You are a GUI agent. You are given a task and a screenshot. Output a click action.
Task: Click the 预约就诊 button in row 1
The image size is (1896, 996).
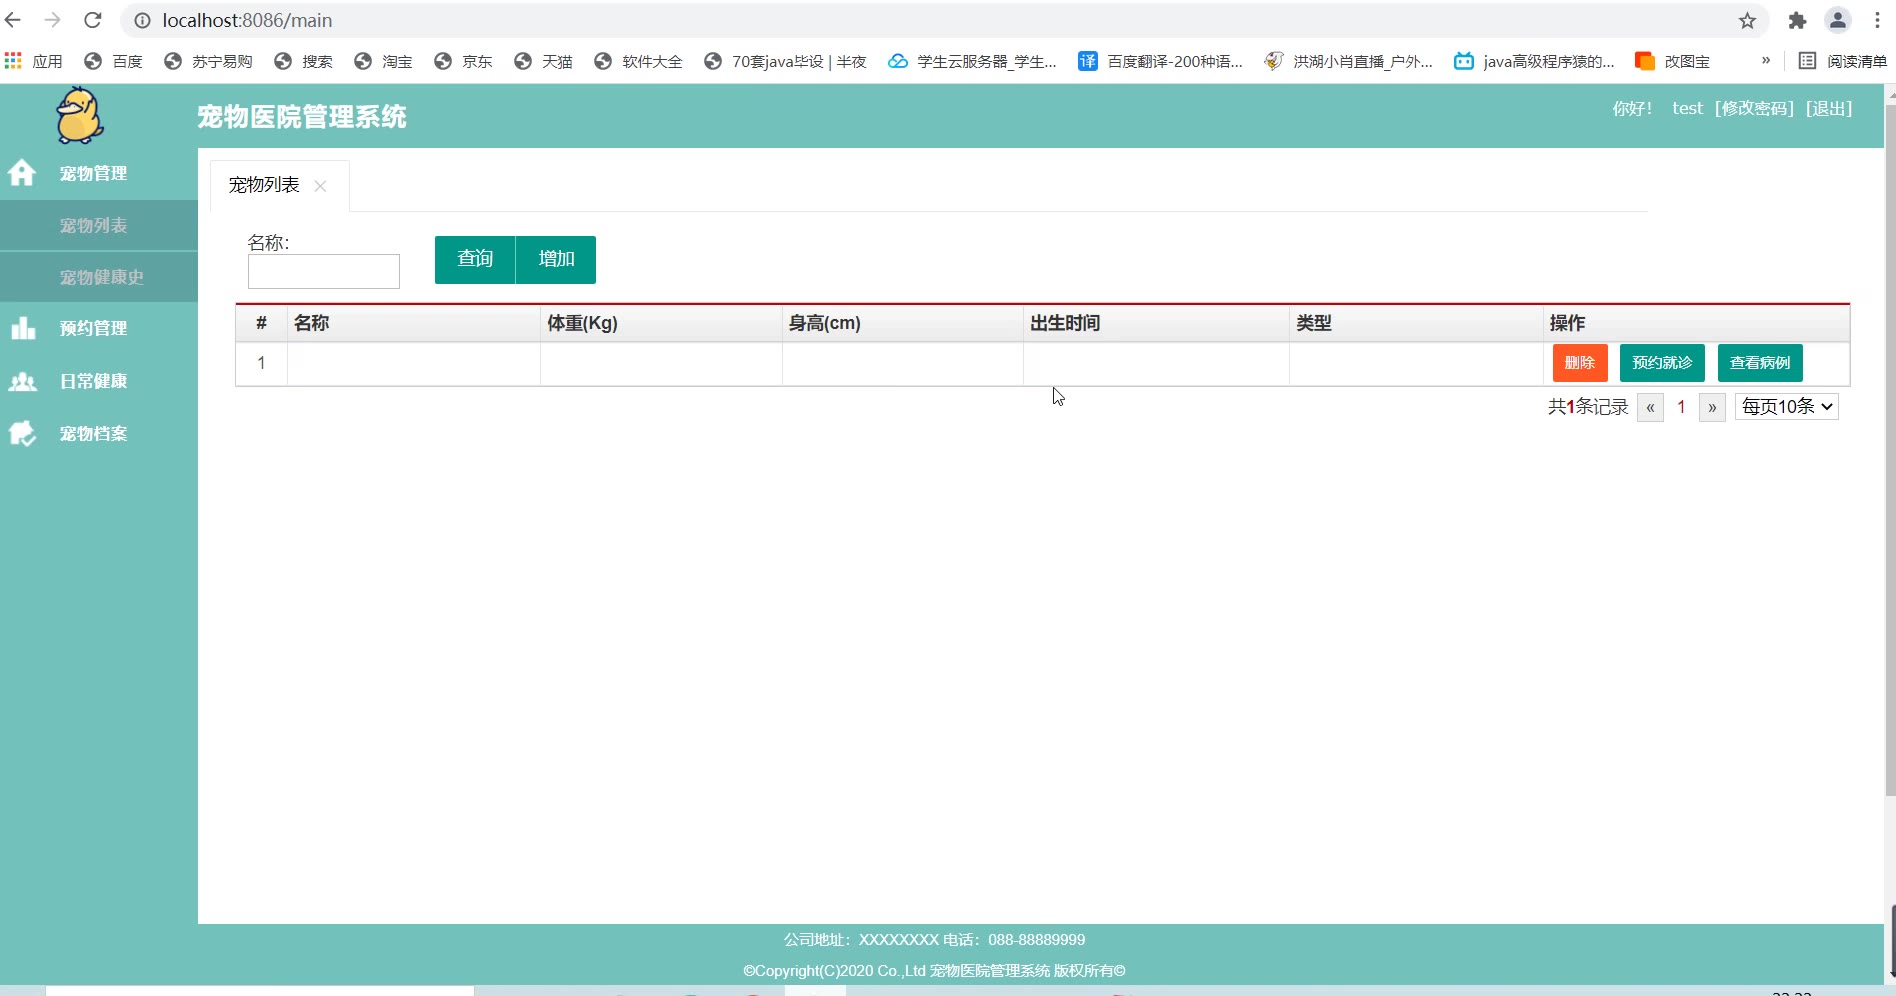pos(1662,363)
